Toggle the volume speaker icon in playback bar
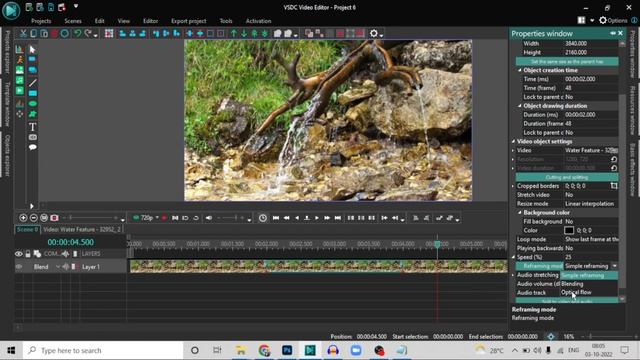 tap(209, 218)
